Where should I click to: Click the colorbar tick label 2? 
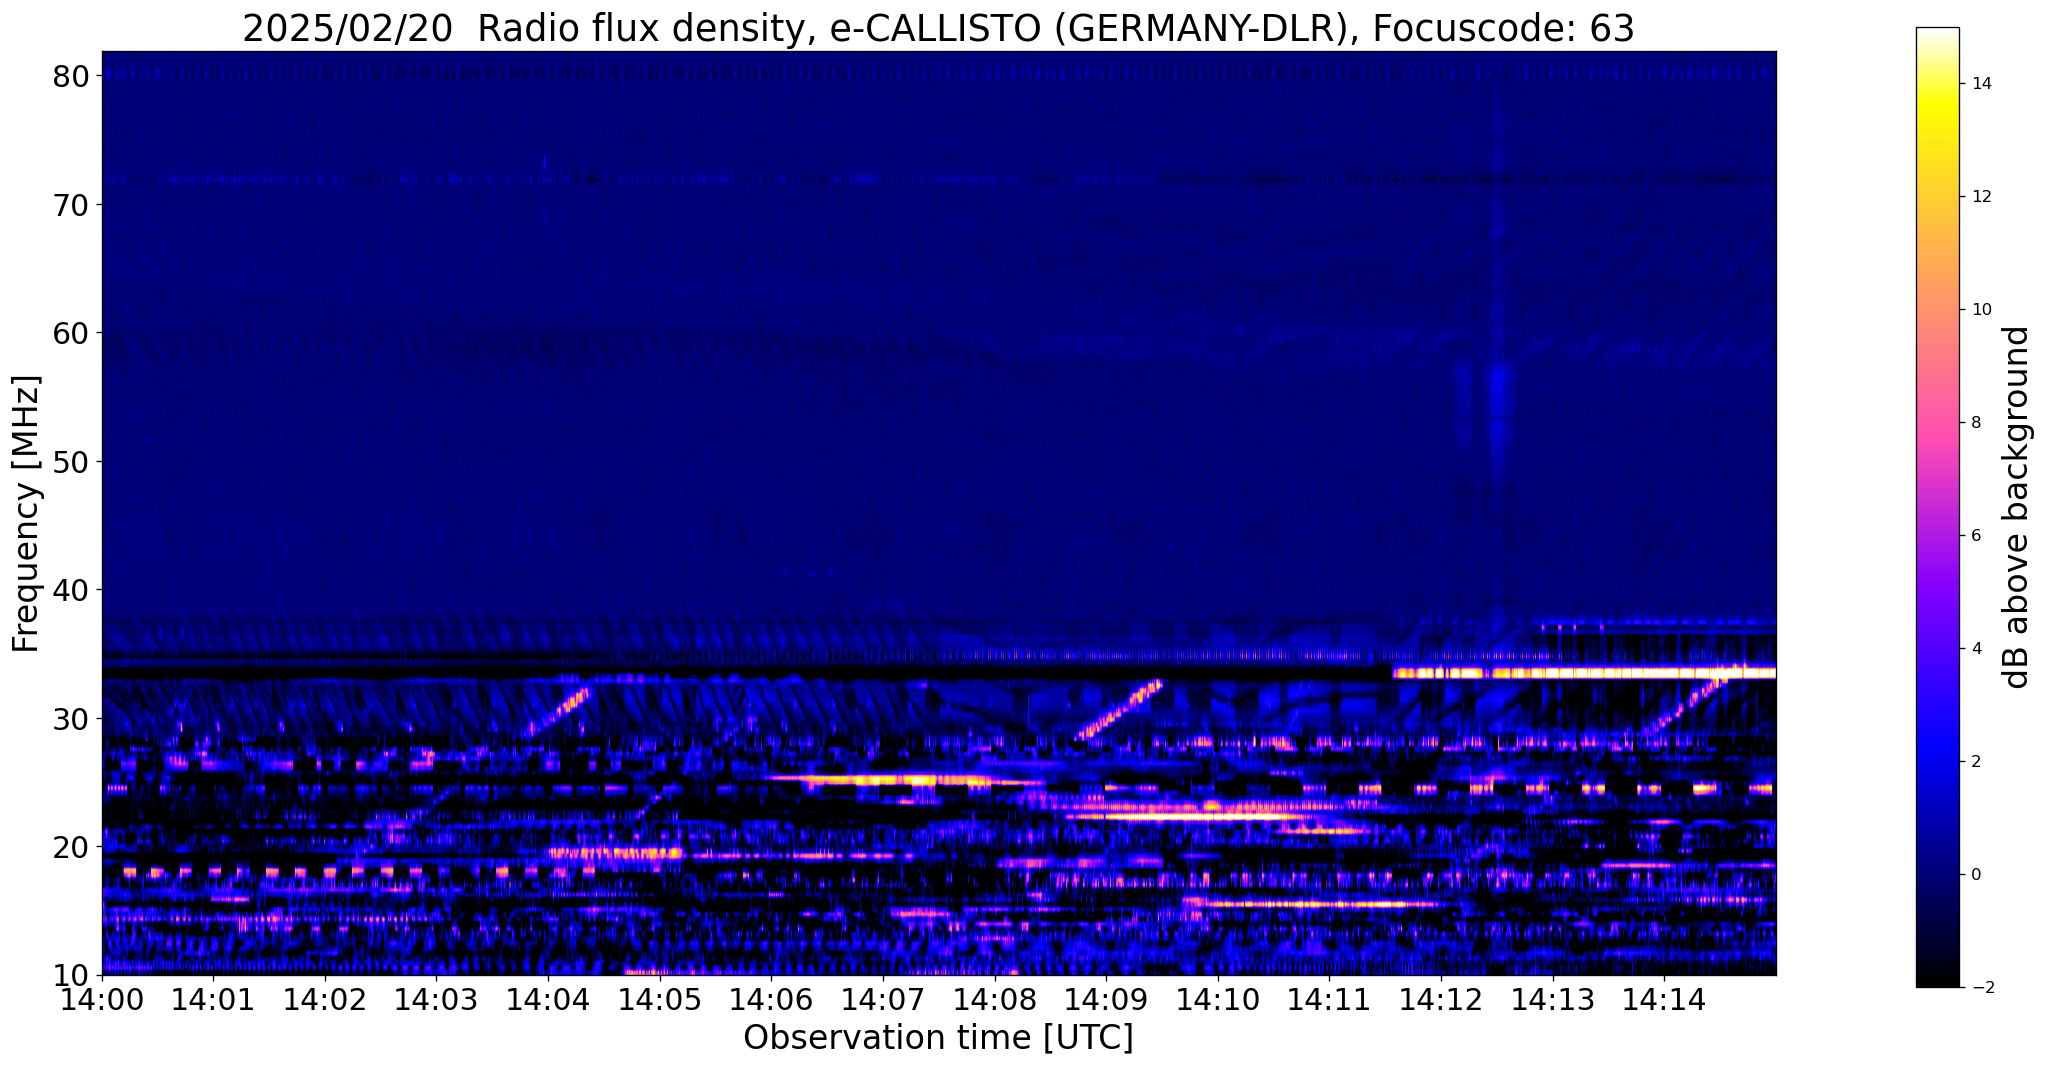[x=1976, y=762]
